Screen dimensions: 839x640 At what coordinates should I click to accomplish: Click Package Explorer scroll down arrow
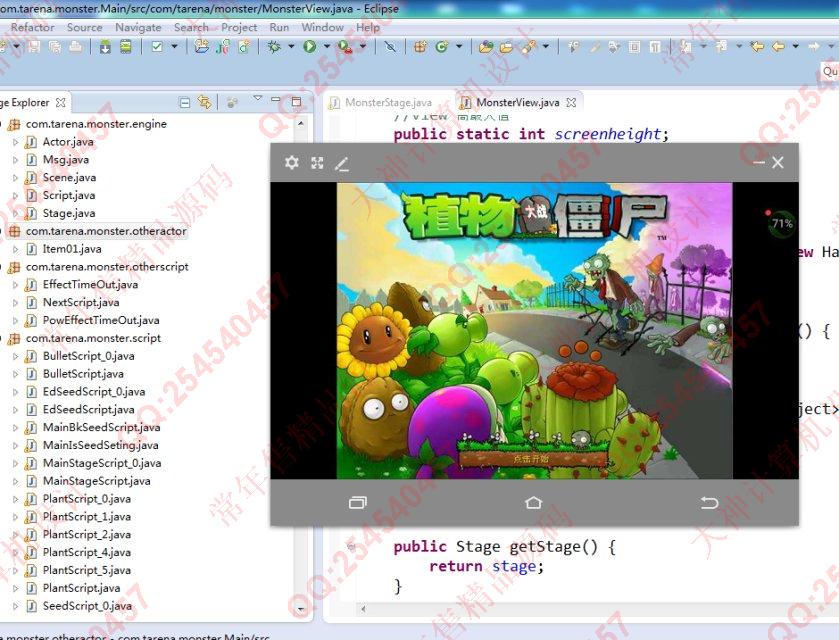[x=301, y=609]
